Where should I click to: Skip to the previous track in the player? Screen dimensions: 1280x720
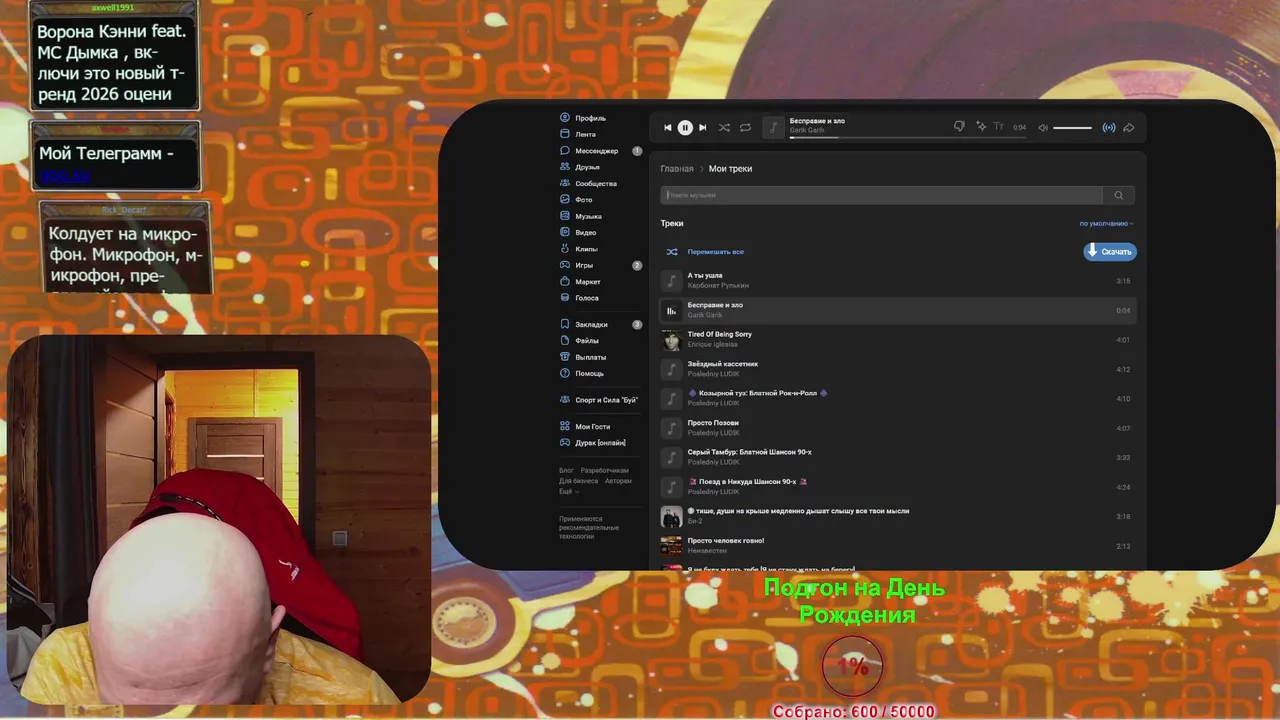point(668,128)
